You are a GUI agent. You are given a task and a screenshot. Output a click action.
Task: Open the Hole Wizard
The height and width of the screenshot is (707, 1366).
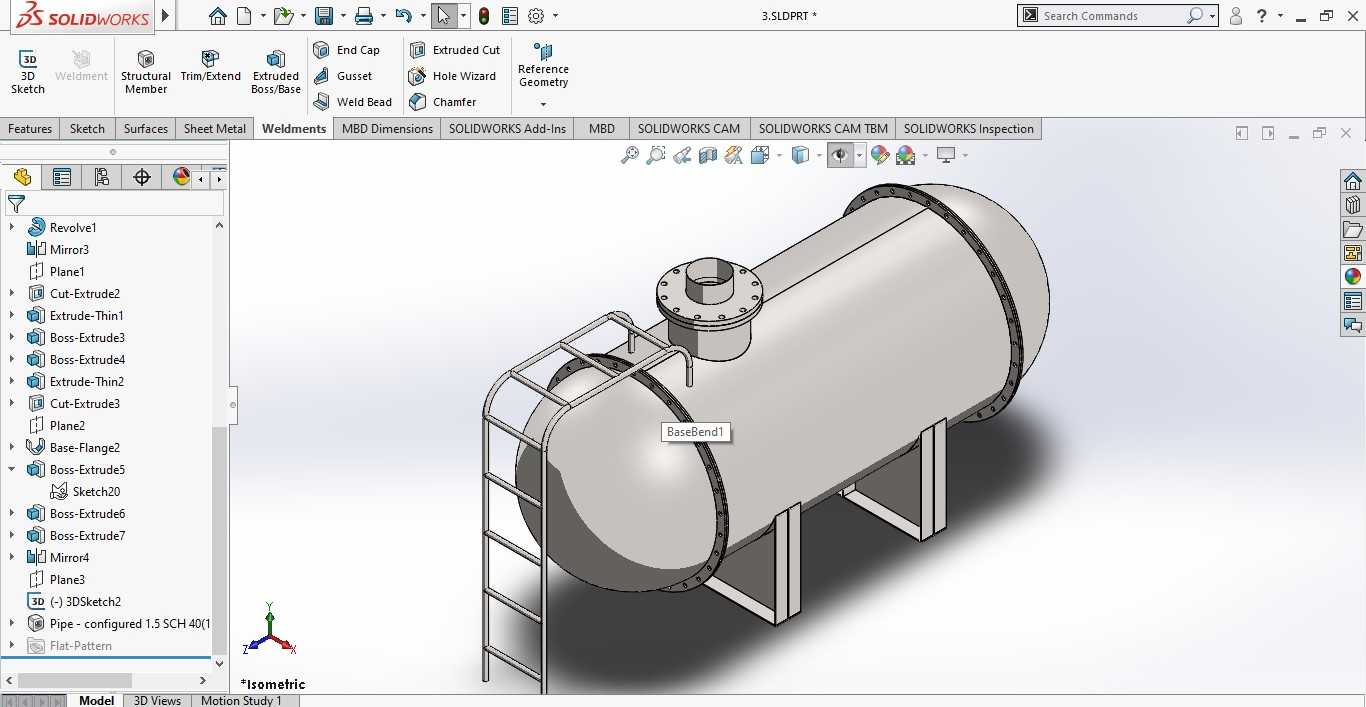(453, 76)
